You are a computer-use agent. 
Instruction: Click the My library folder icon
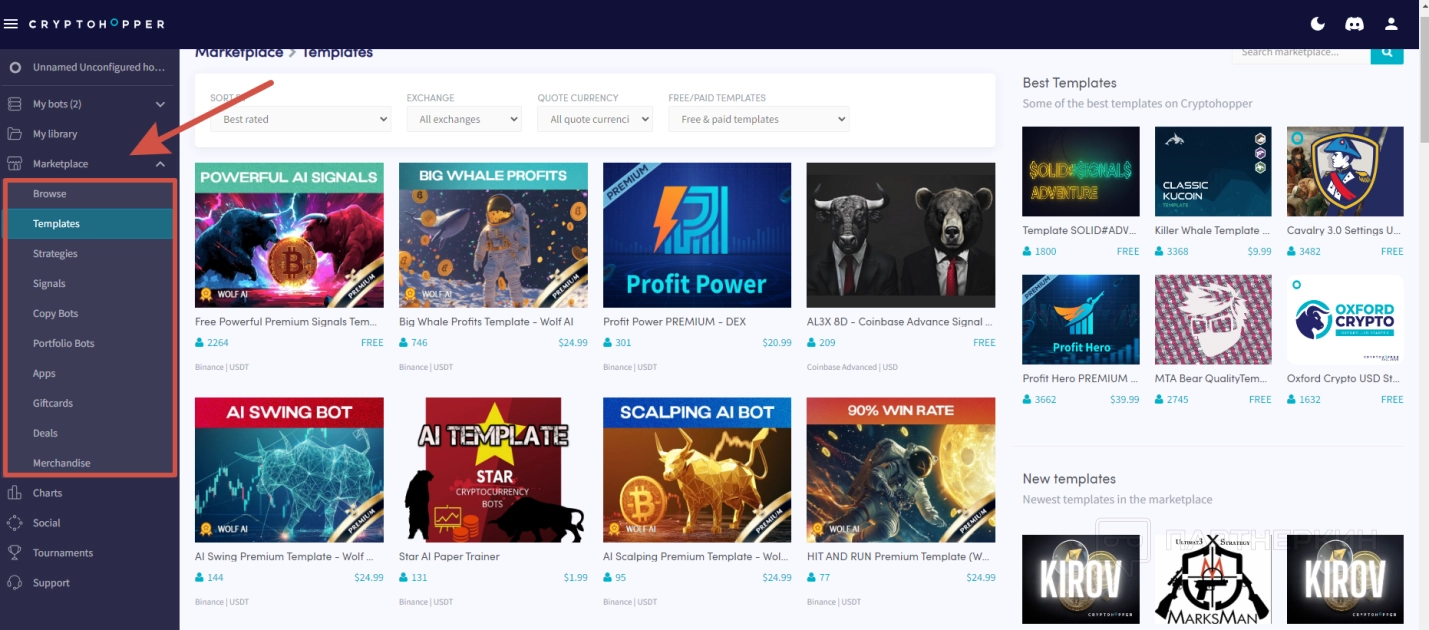pos(14,134)
